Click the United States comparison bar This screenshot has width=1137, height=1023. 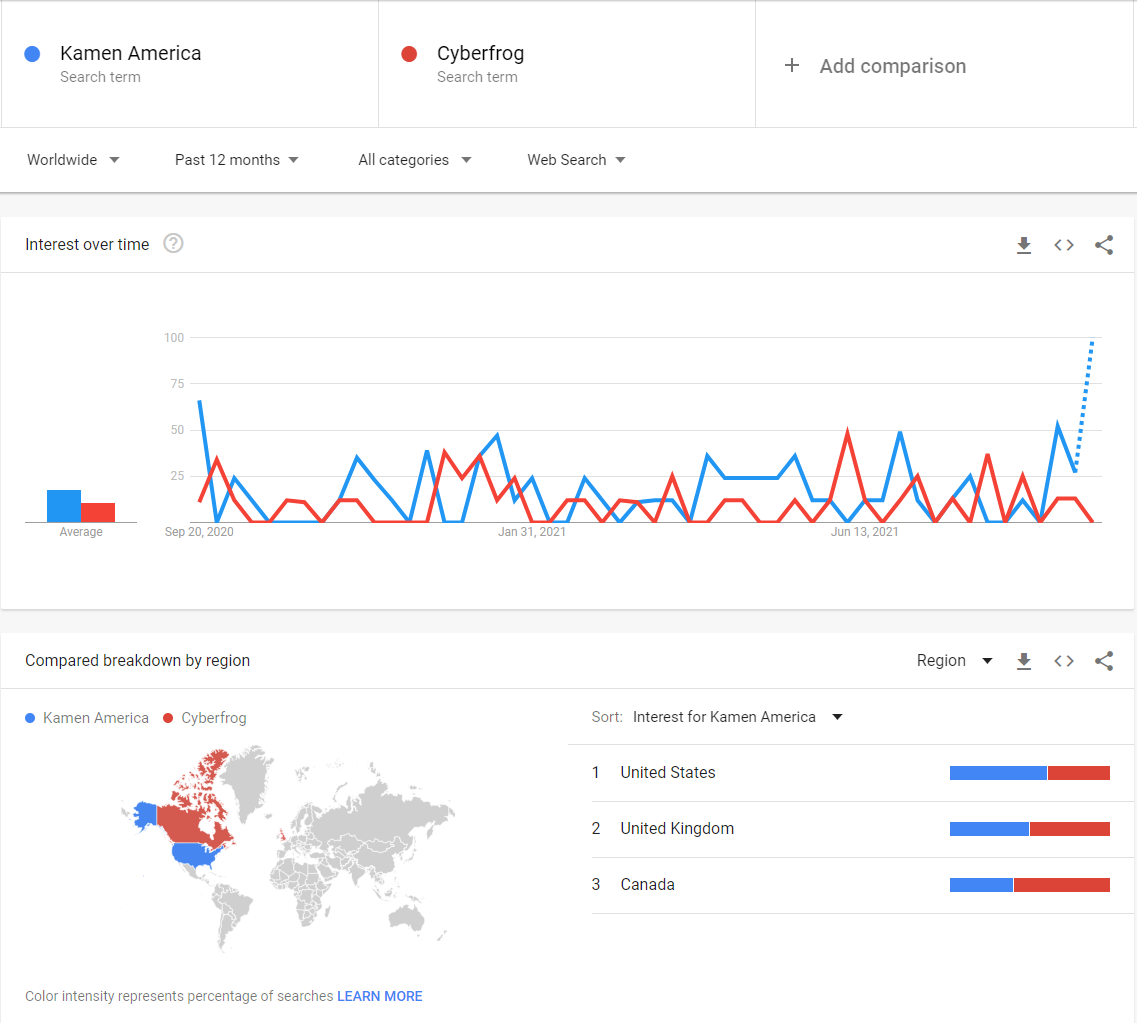1030,773
